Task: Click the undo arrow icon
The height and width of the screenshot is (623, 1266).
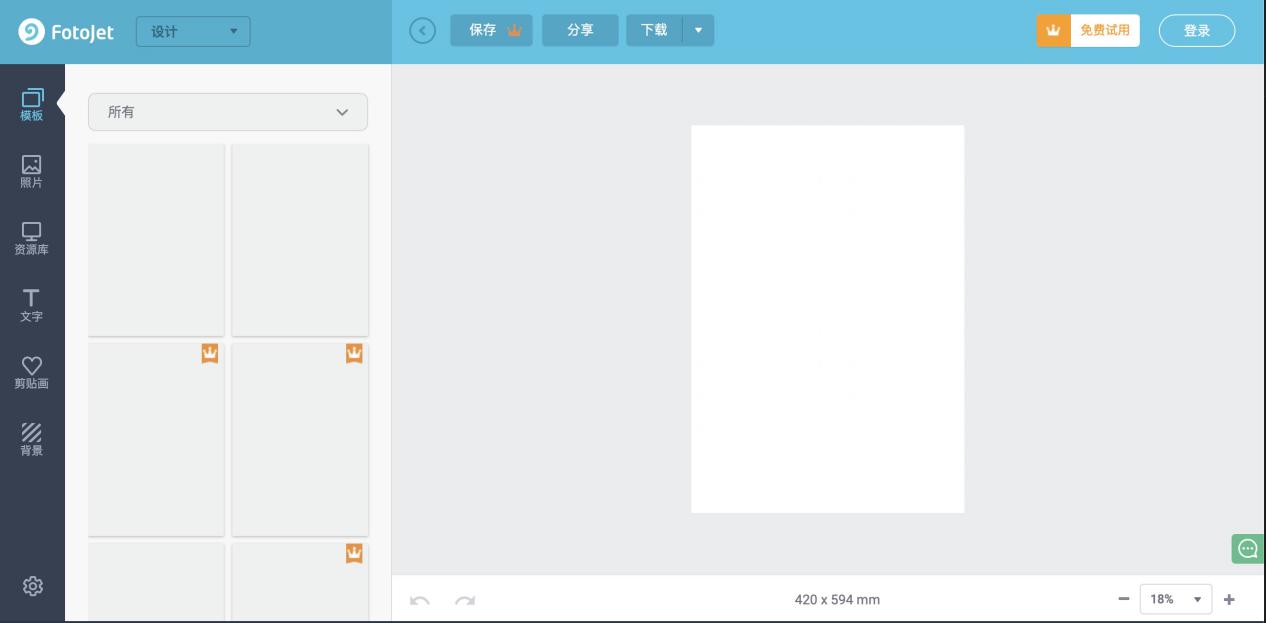Action: coord(420,600)
